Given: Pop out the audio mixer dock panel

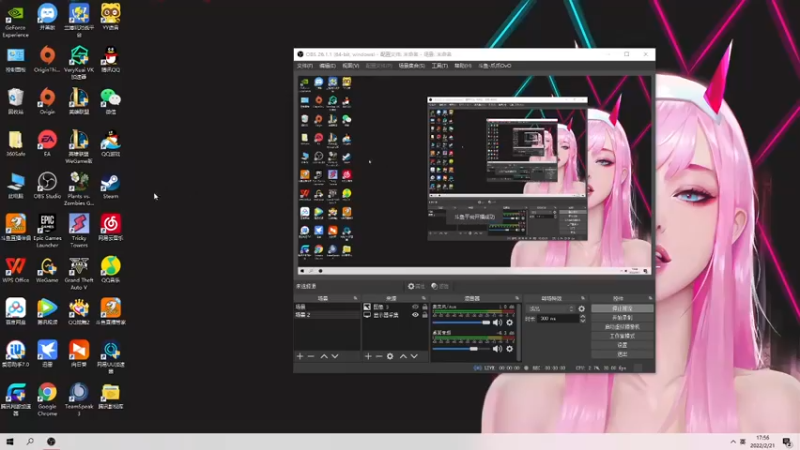Looking at the screenshot, I should (x=517, y=298).
